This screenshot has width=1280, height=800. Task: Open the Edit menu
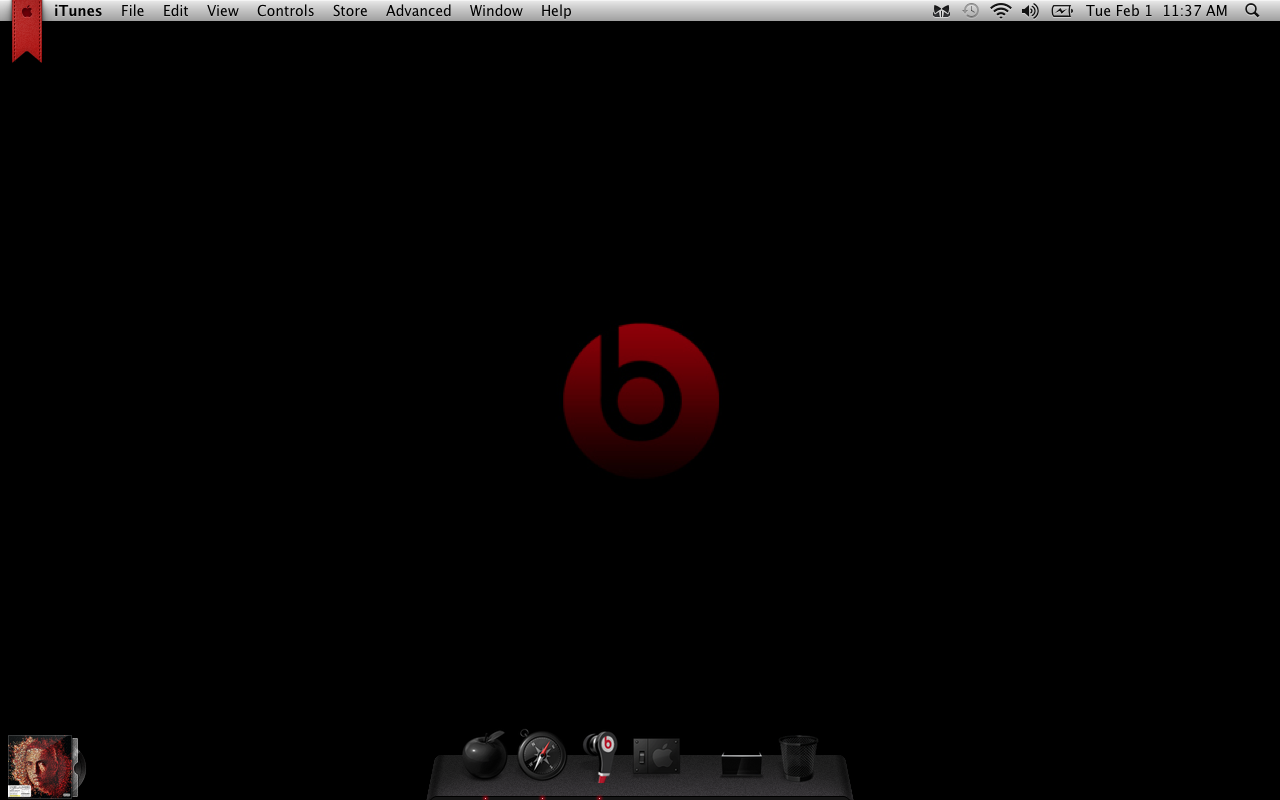pyautogui.click(x=176, y=11)
